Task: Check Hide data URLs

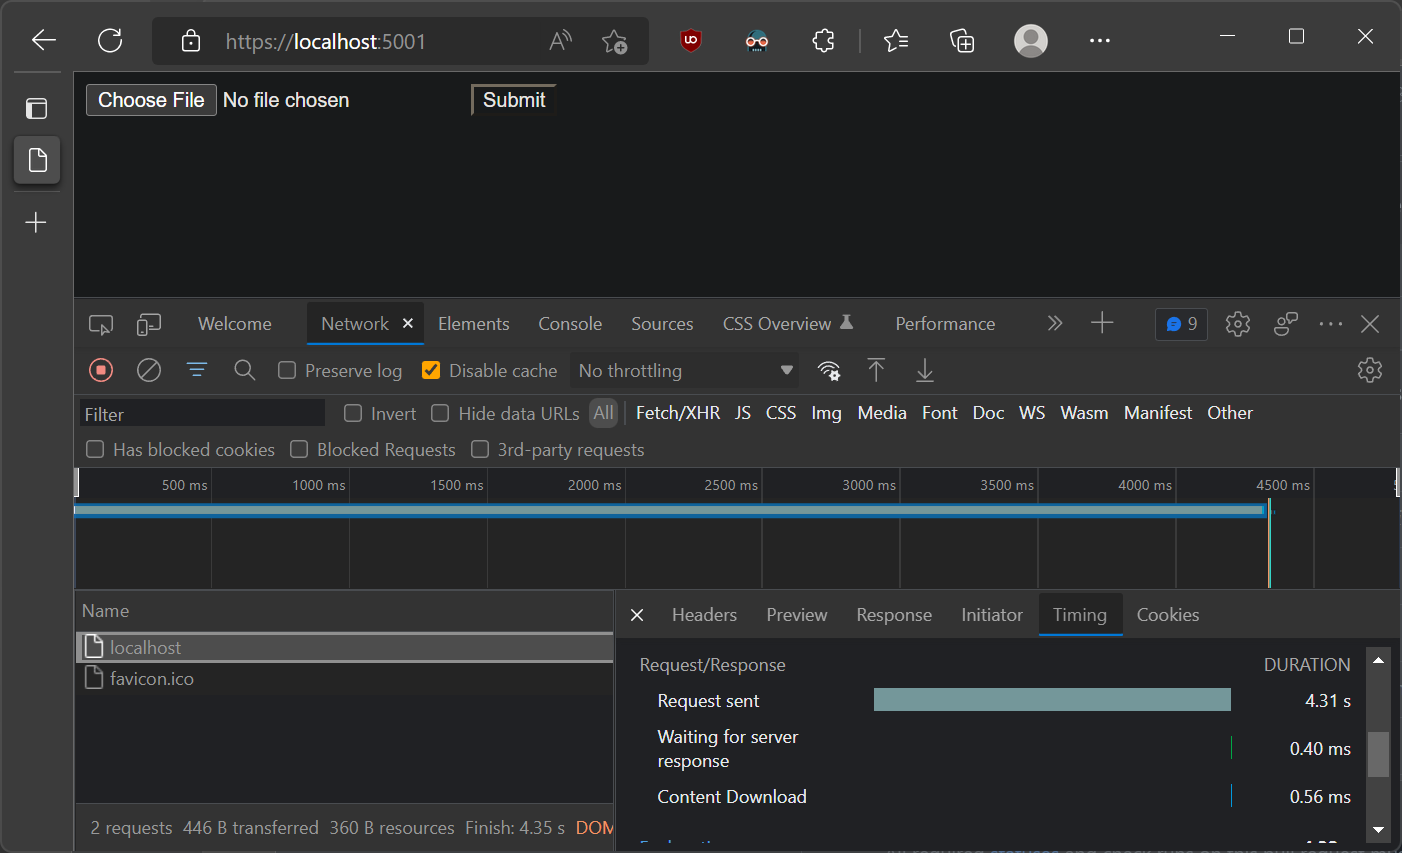Action: pyautogui.click(x=440, y=413)
